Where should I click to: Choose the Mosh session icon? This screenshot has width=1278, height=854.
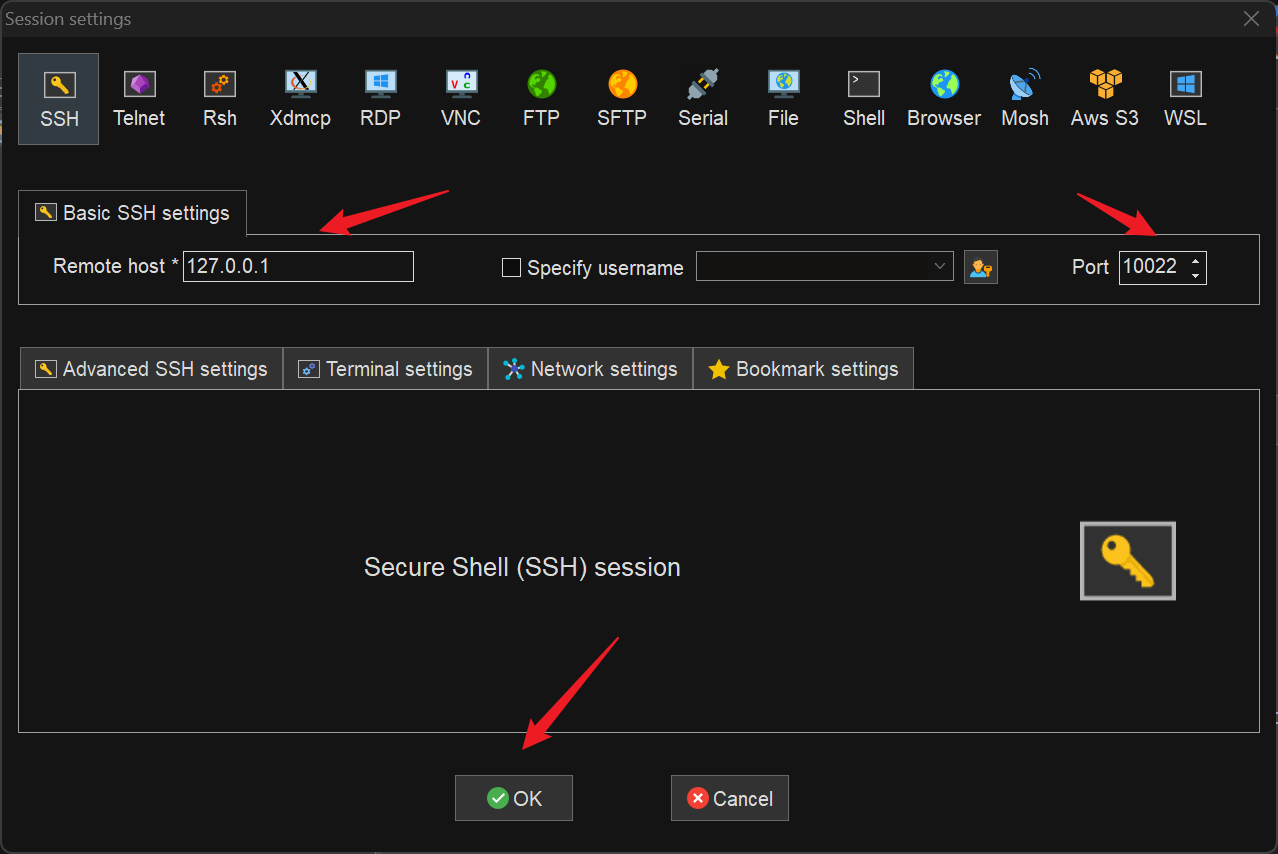pyautogui.click(x=1025, y=99)
